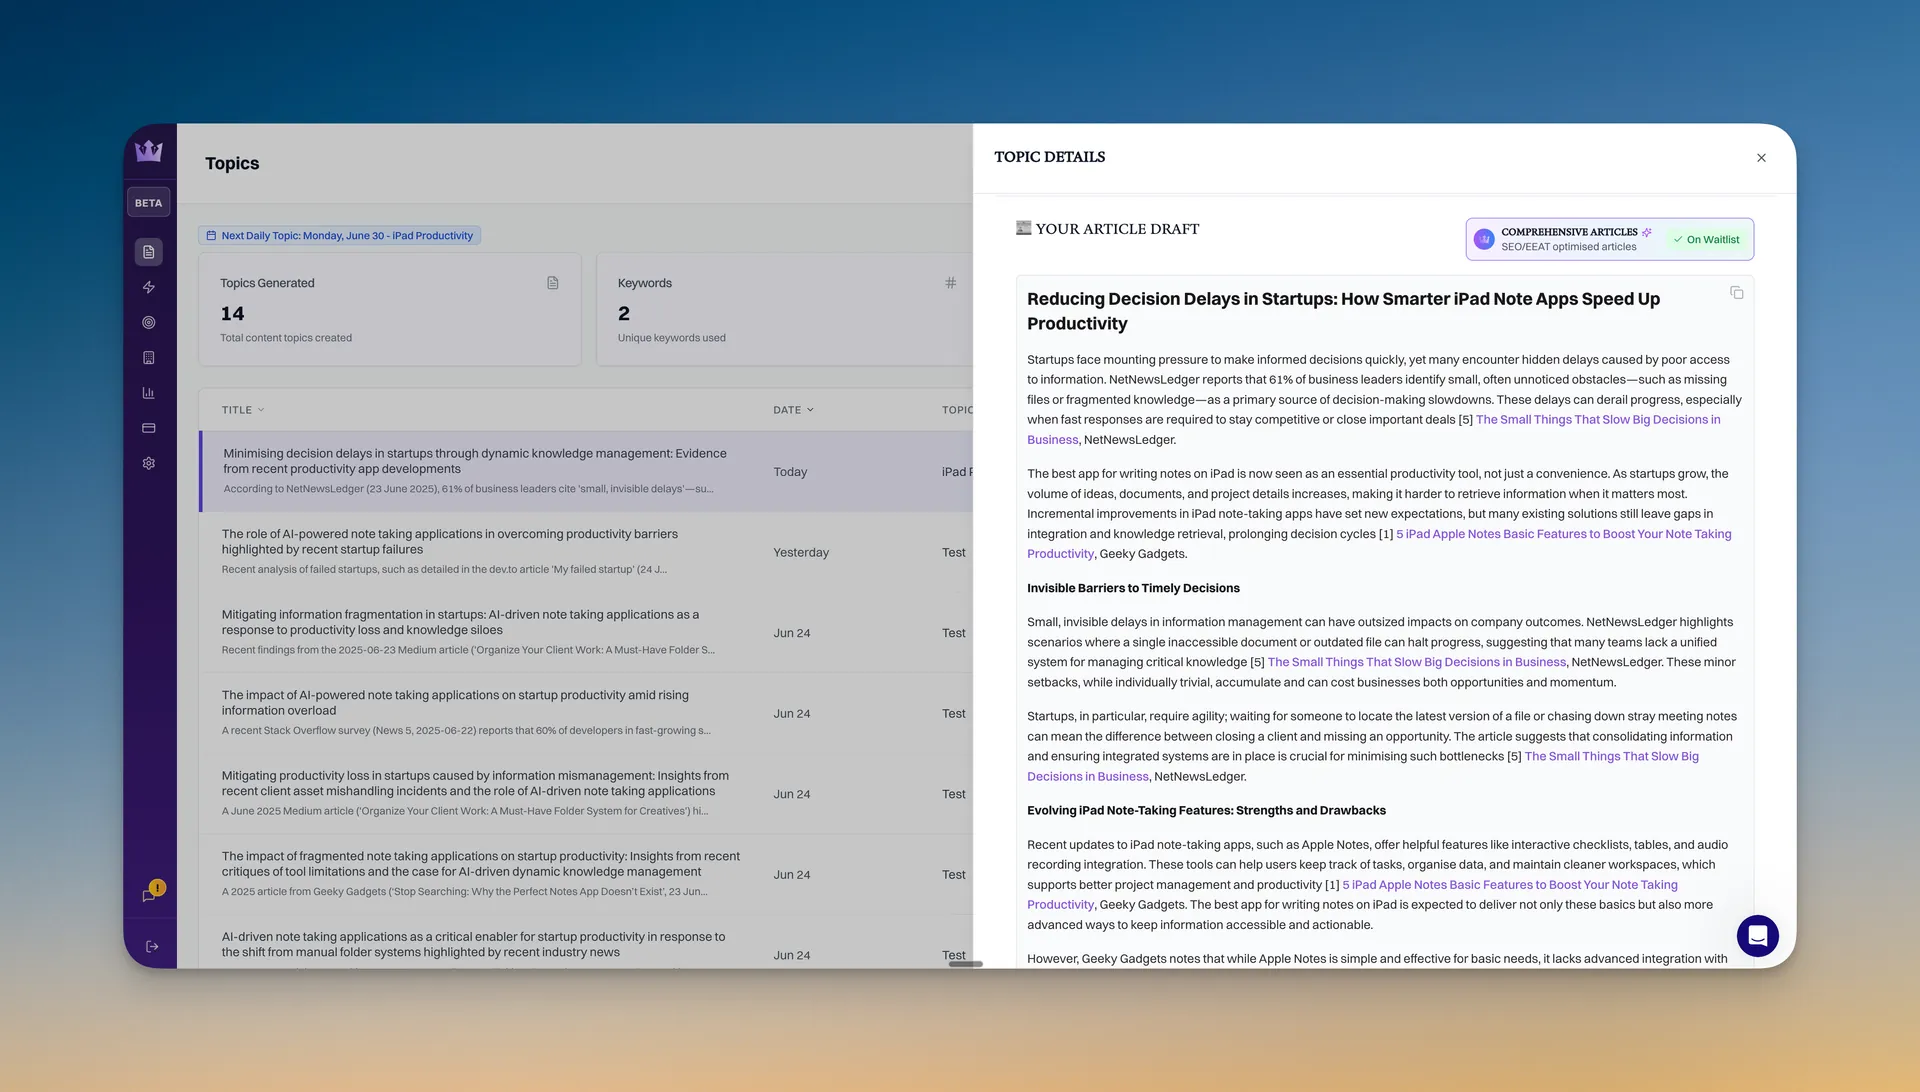Open the chat widget bubble
The width and height of the screenshot is (1920, 1092).
point(1757,936)
